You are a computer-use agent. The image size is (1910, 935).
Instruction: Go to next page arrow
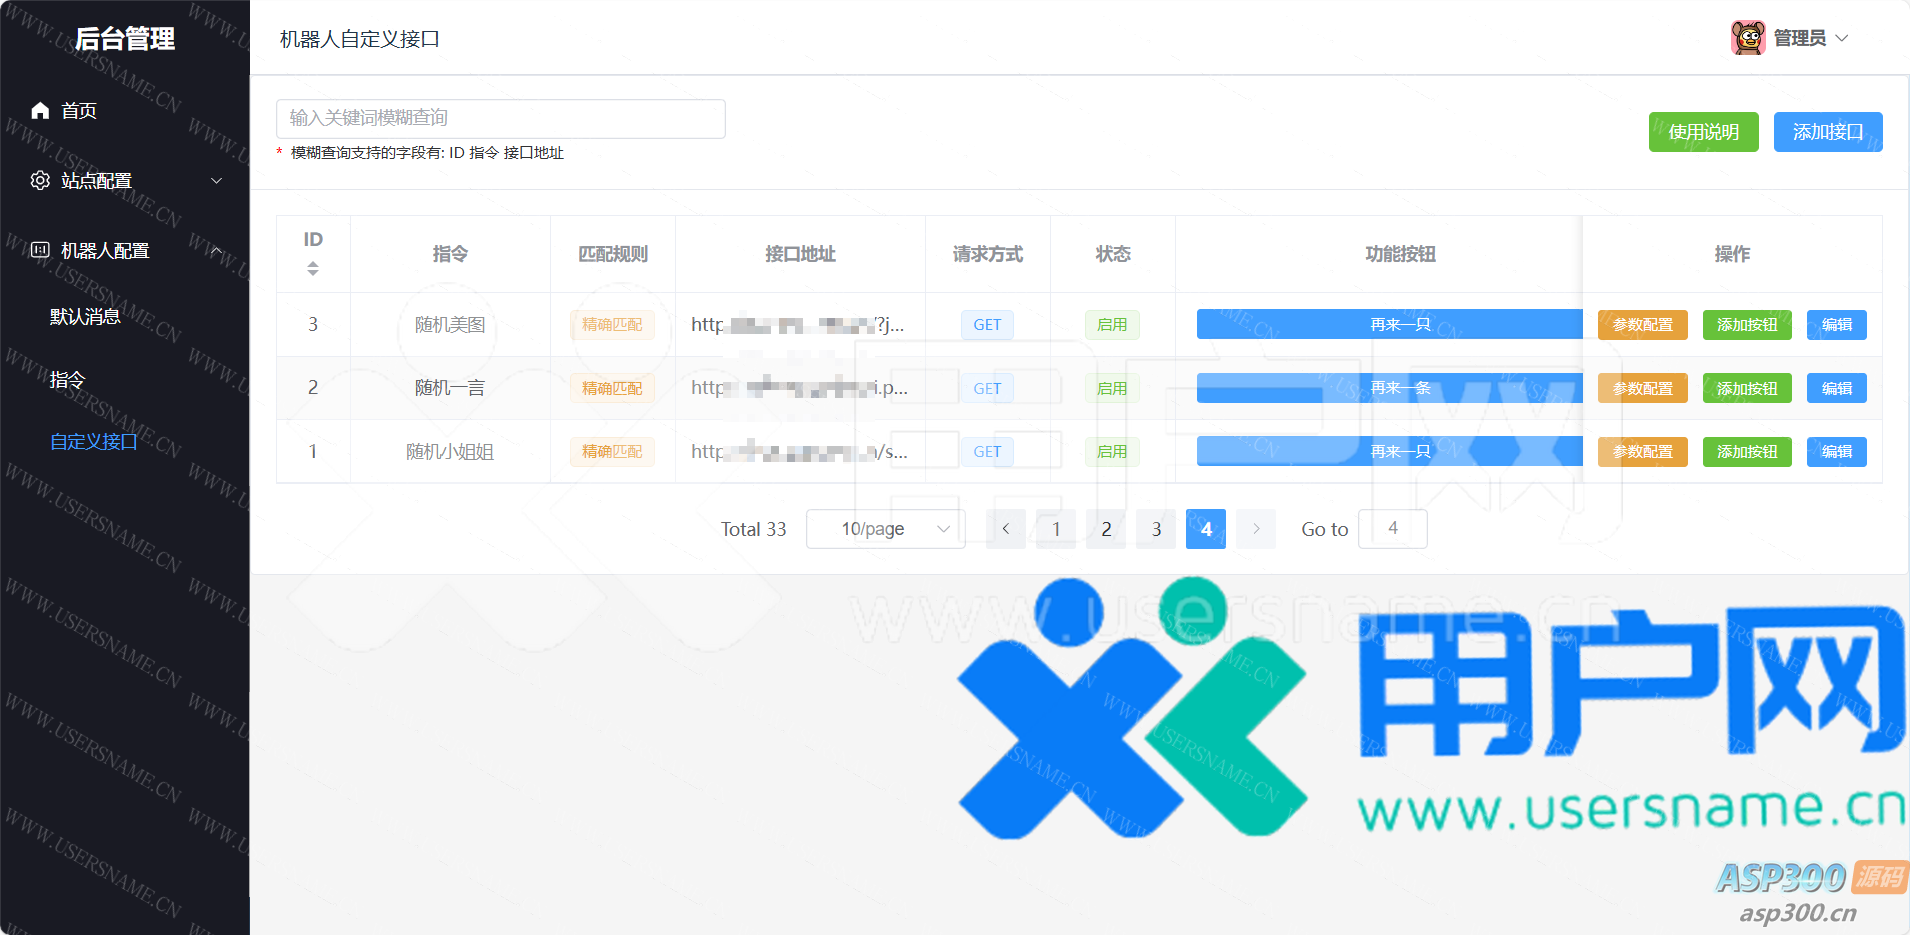[x=1256, y=529]
